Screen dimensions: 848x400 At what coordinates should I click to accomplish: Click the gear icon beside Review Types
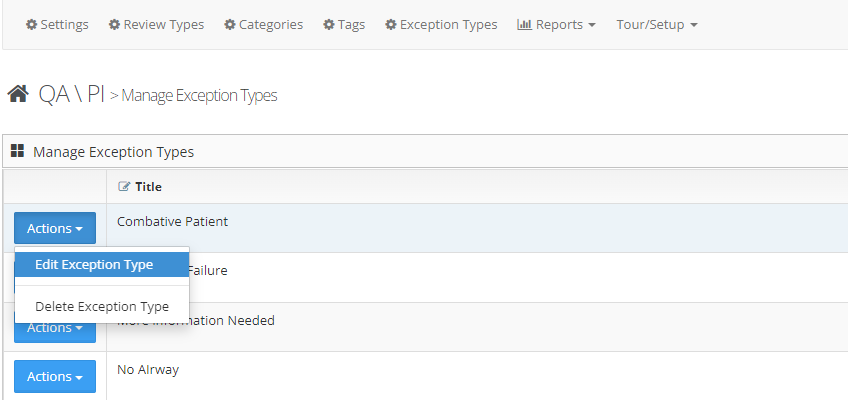click(114, 25)
